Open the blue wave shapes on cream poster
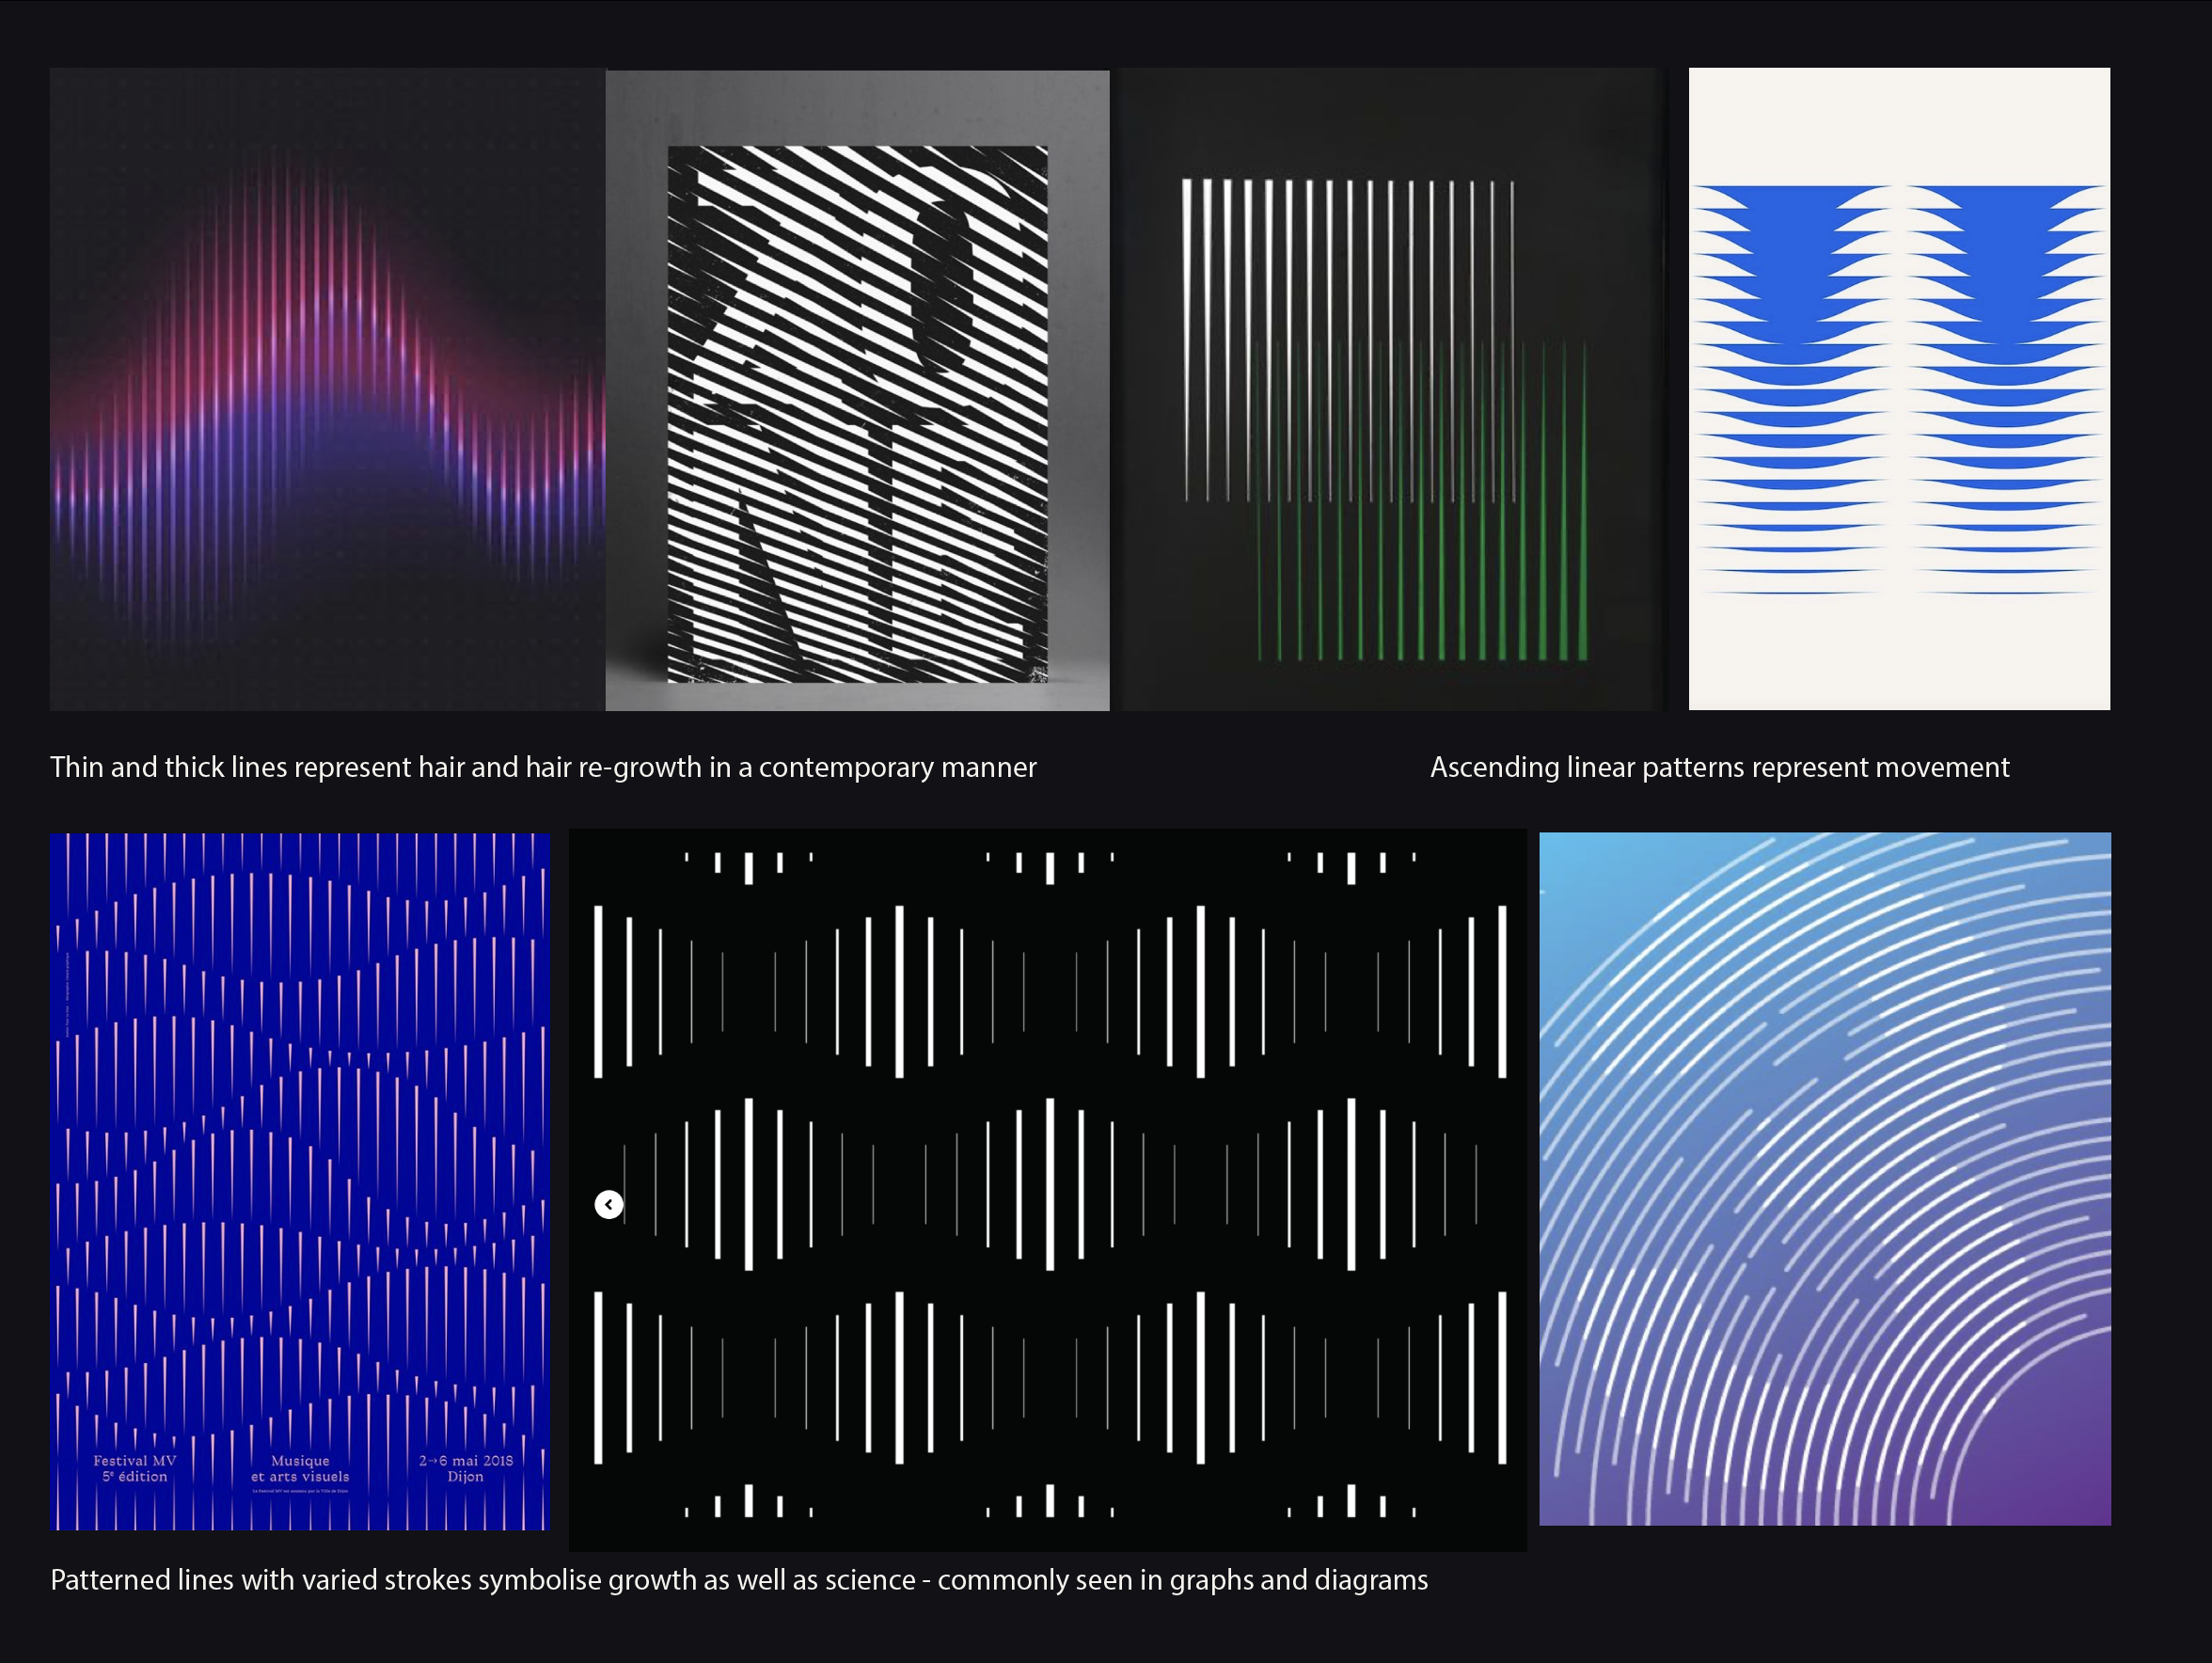The width and height of the screenshot is (2212, 1663). point(1899,389)
